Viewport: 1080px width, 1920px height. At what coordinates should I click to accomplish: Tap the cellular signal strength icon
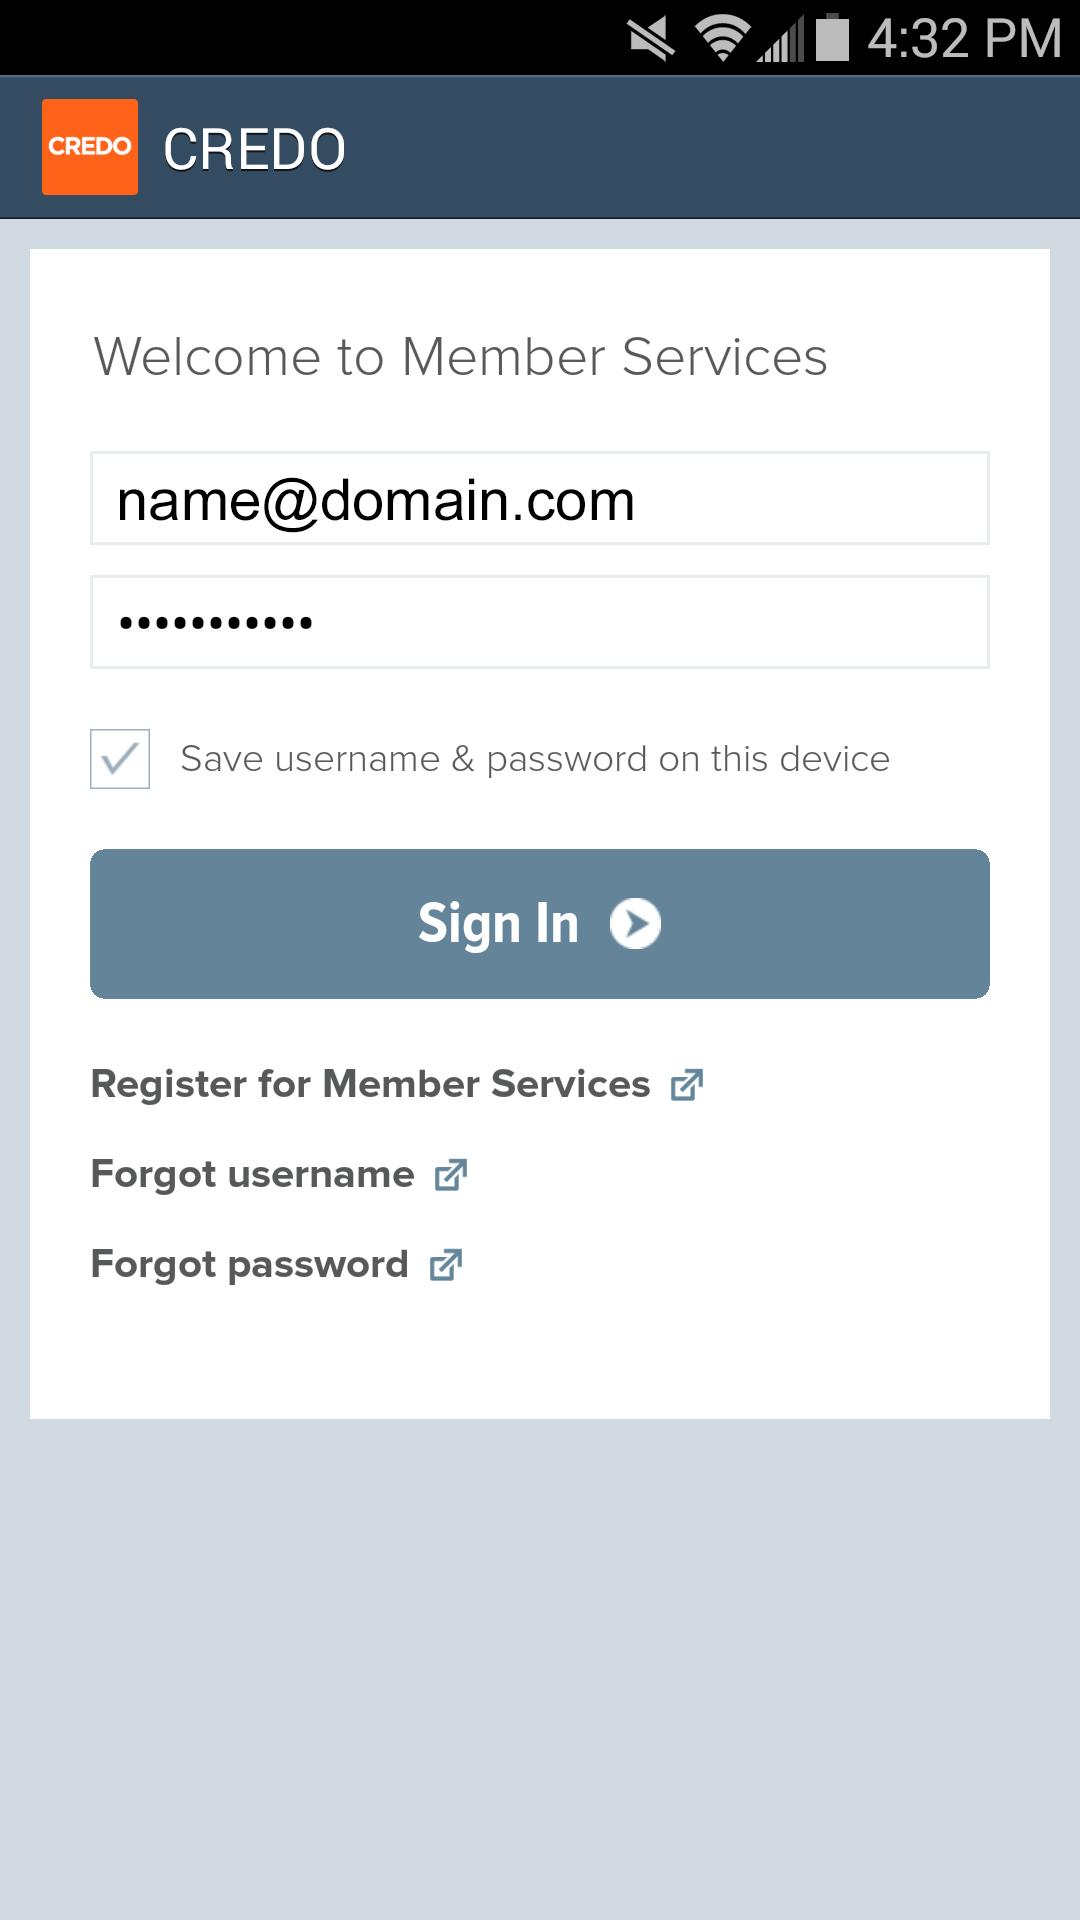[781, 40]
